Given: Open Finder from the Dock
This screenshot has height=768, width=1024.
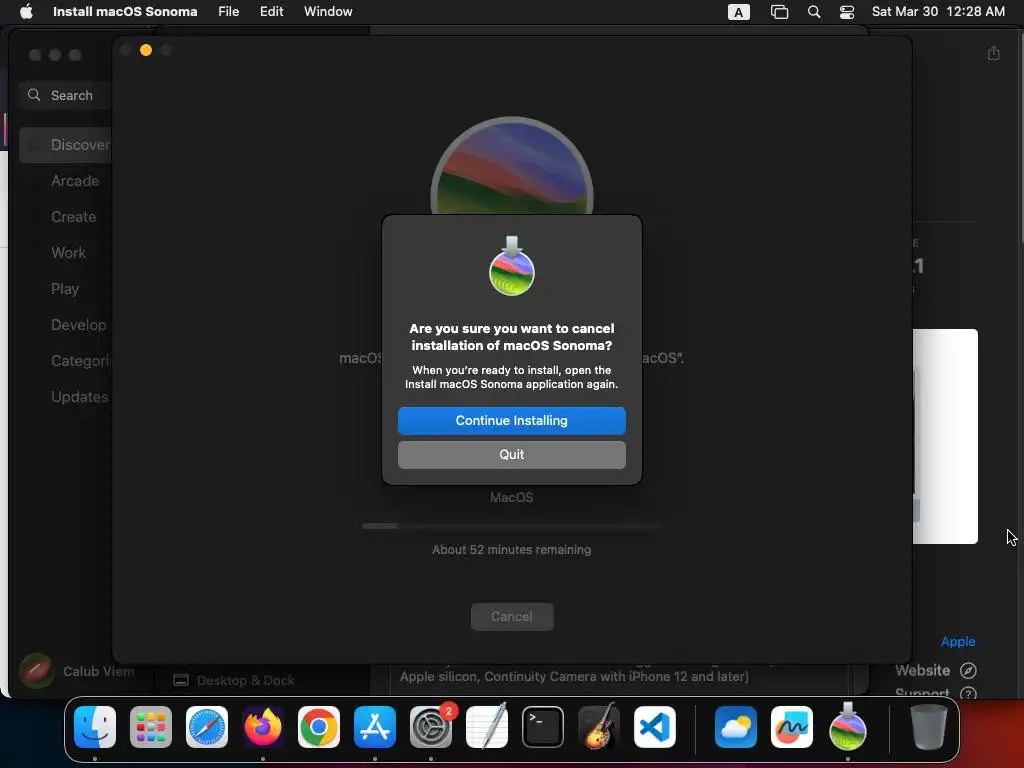Looking at the screenshot, I should coord(95,727).
